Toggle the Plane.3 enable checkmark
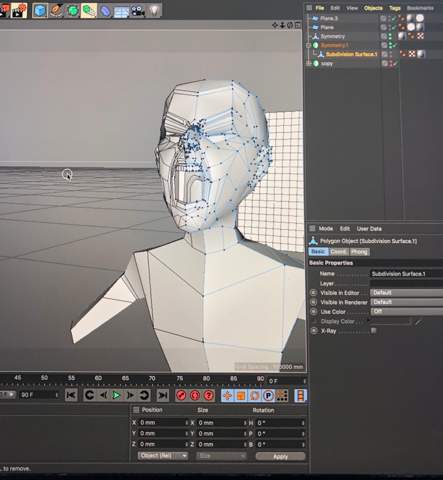This screenshot has width=443, height=480. click(394, 18)
